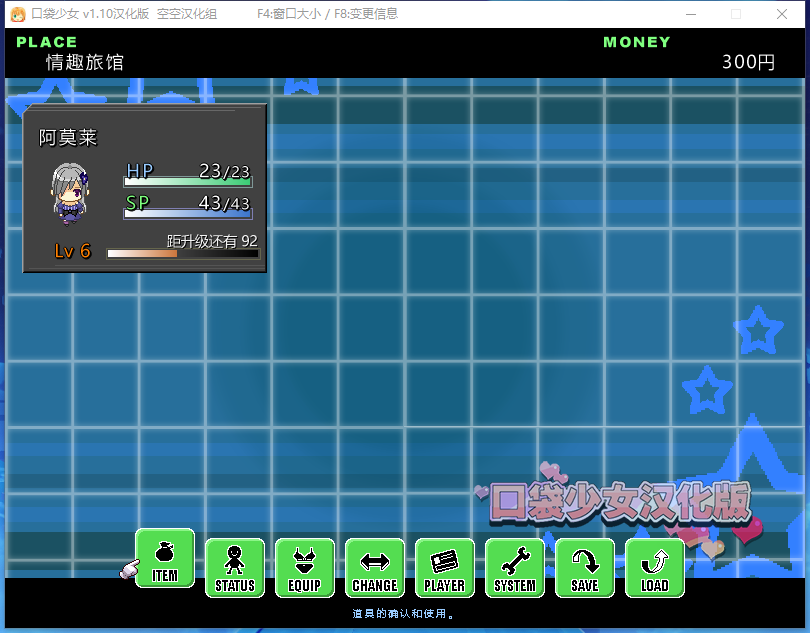Click the pointing hand cursor icon

pyautogui.click(x=128, y=569)
